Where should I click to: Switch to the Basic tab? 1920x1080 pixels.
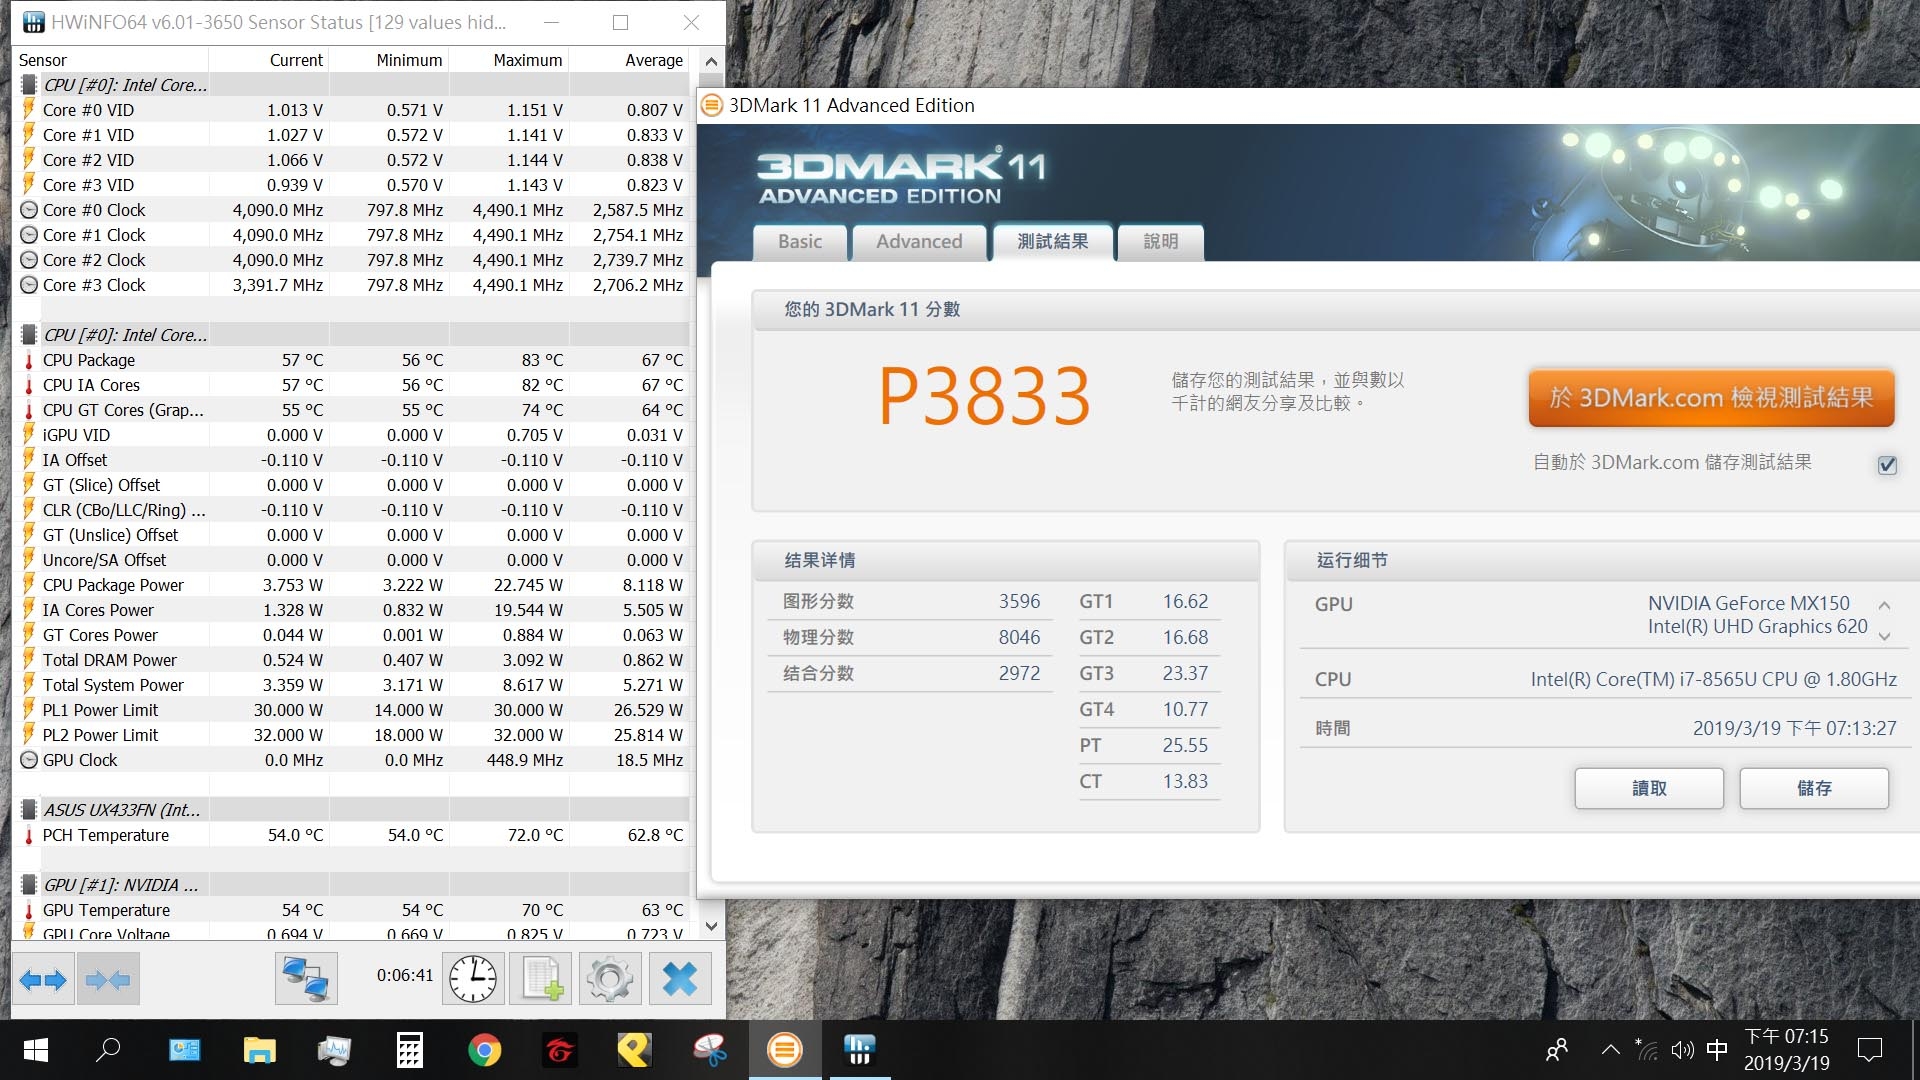coord(800,242)
